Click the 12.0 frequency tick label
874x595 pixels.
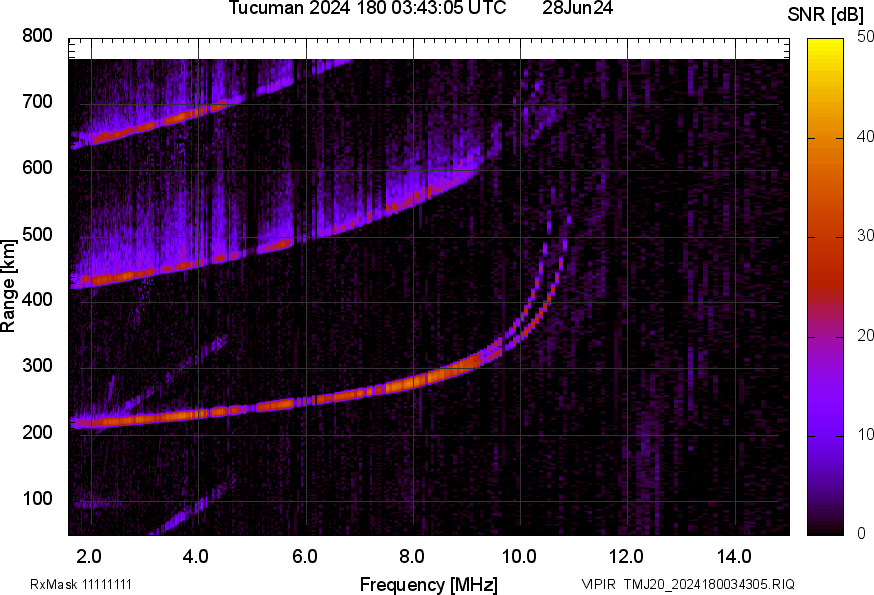[x=628, y=556]
